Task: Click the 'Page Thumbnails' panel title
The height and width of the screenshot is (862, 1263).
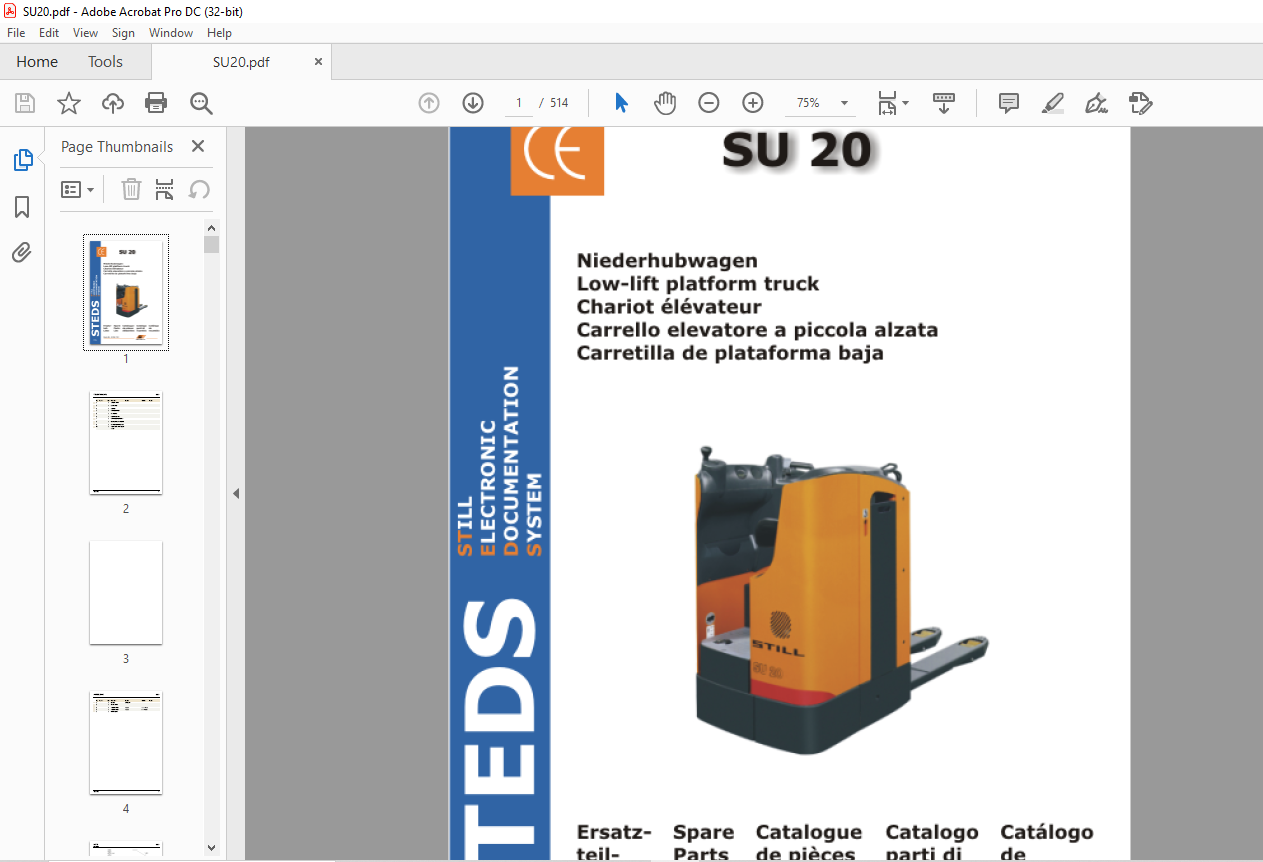Action: pos(117,146)
